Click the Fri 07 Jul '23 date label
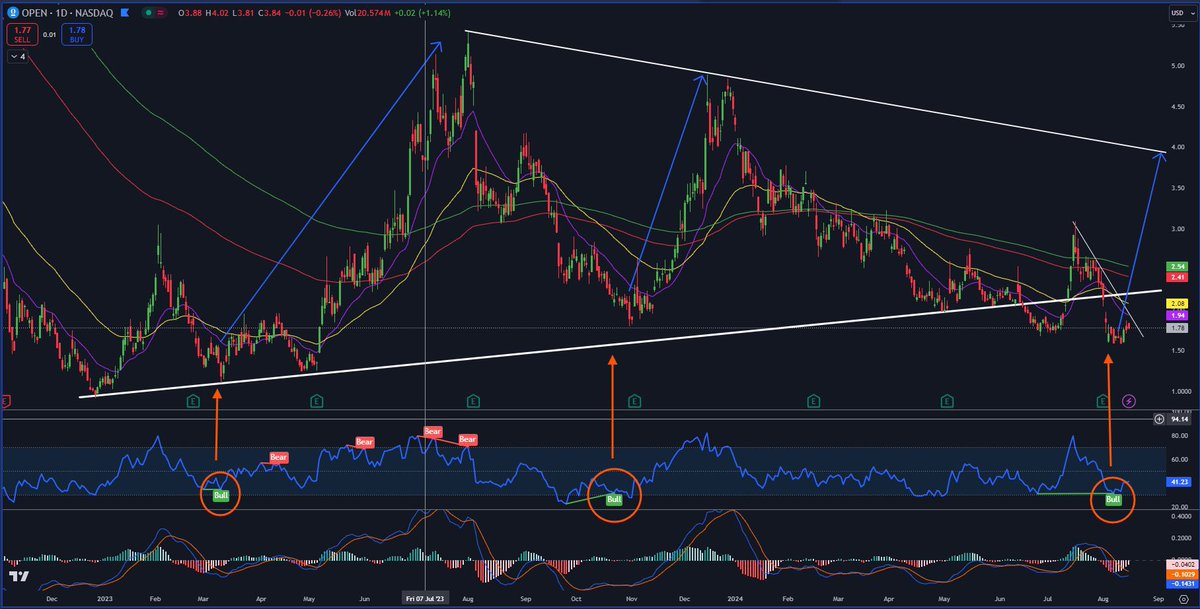The height and width of the screenshot is (609, 1200). [425, 598]
